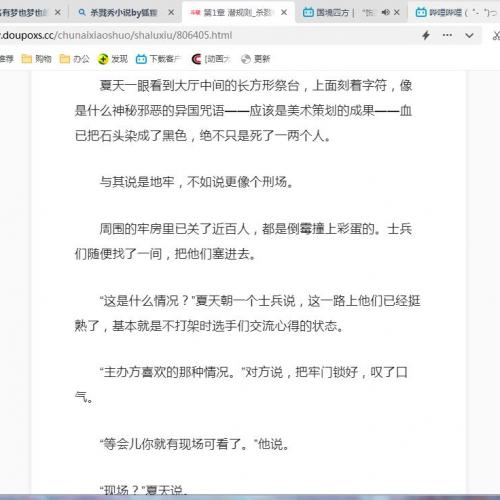The image size is (500, 500).
Task: Click the dialogue "这是什么情况？"
Action: pos(147,301)
